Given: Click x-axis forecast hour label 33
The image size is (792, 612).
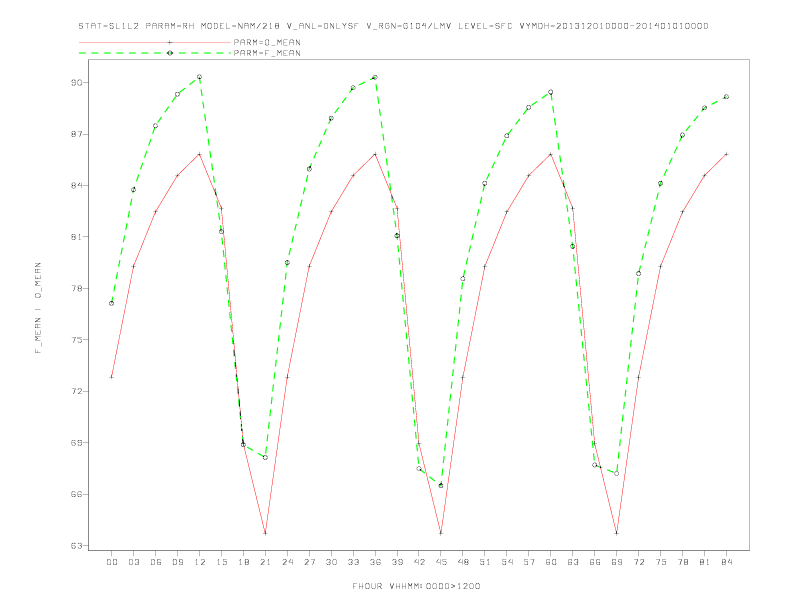Looking at the screenshot, I should tap(353, 562).
